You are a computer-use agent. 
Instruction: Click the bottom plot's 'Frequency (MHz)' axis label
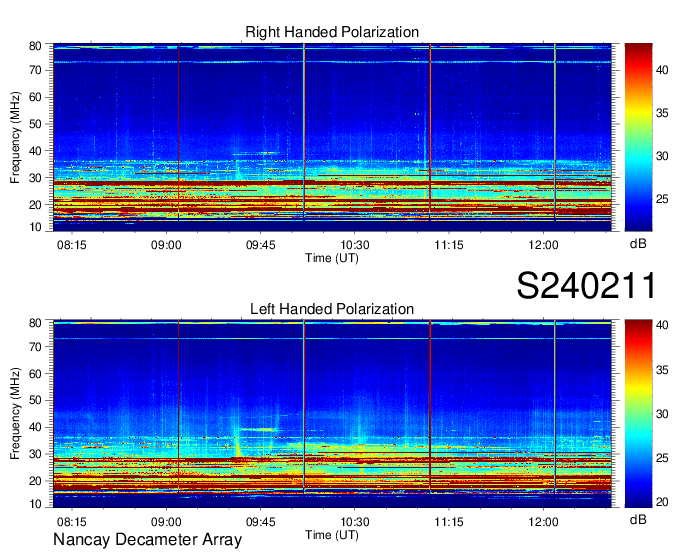coord(15,414)
